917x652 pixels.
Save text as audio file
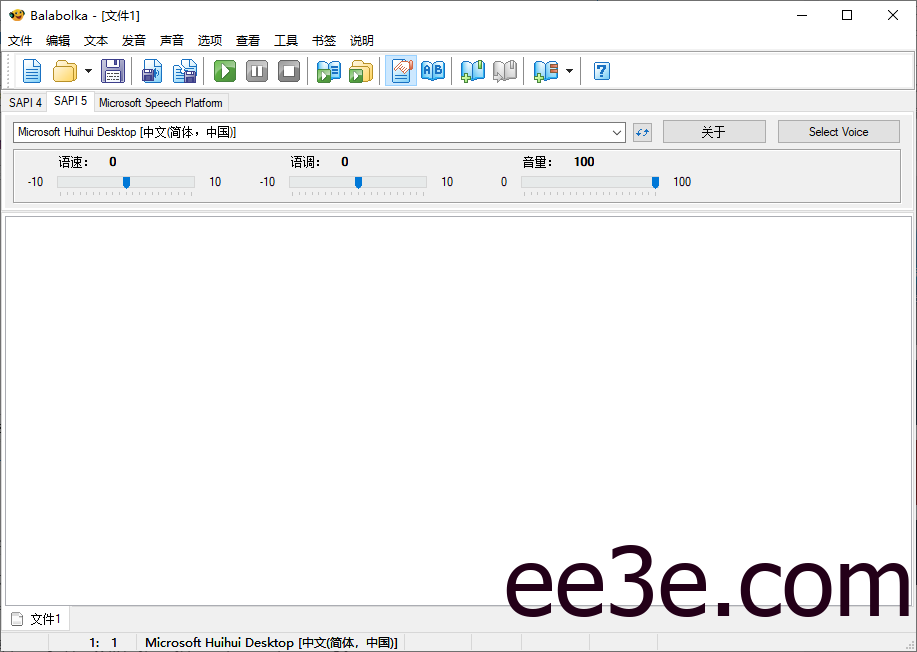click(x=151, y=71)
